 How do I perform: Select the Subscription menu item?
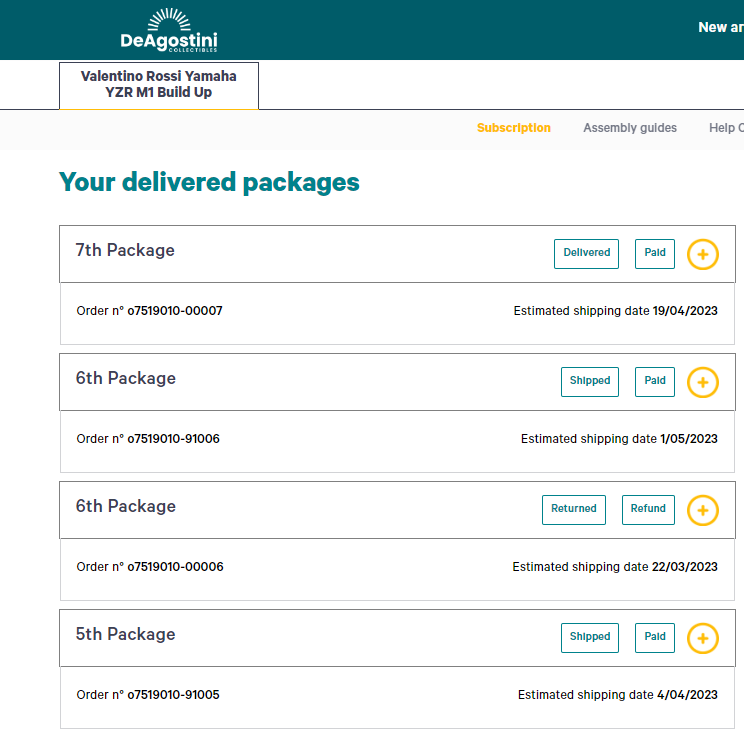(x=513, y=128)
